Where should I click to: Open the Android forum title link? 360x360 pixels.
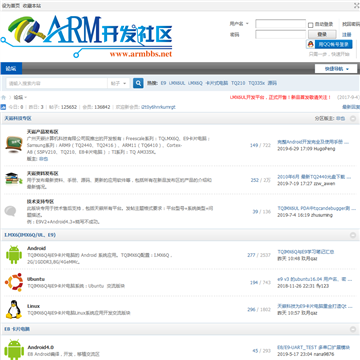coord(36,248)
